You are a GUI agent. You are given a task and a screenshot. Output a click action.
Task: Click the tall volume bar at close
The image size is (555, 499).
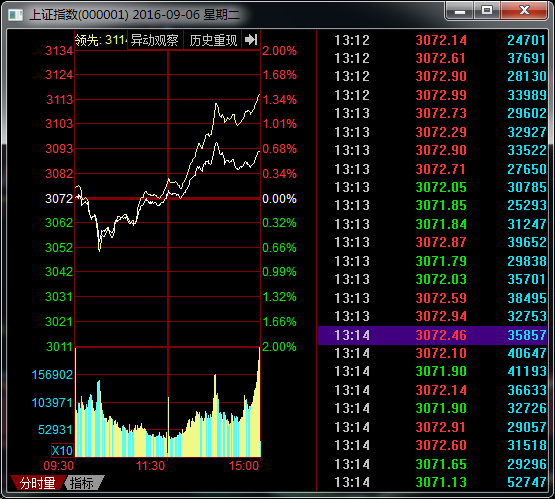point(259,402)
